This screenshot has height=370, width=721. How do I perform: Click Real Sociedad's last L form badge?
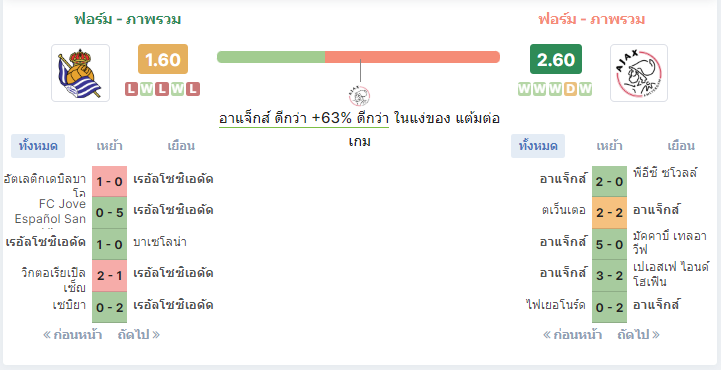pyautogui.click(x=193, y=89)
